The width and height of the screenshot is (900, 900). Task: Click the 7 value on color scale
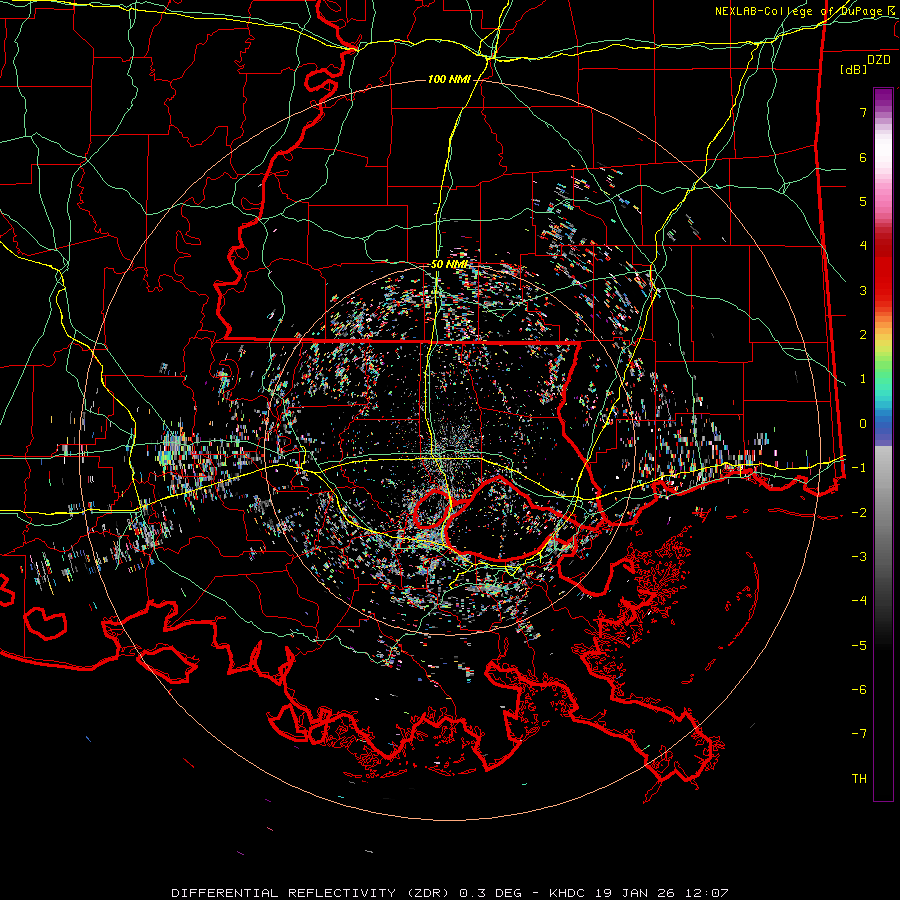[x=863, y=112]
